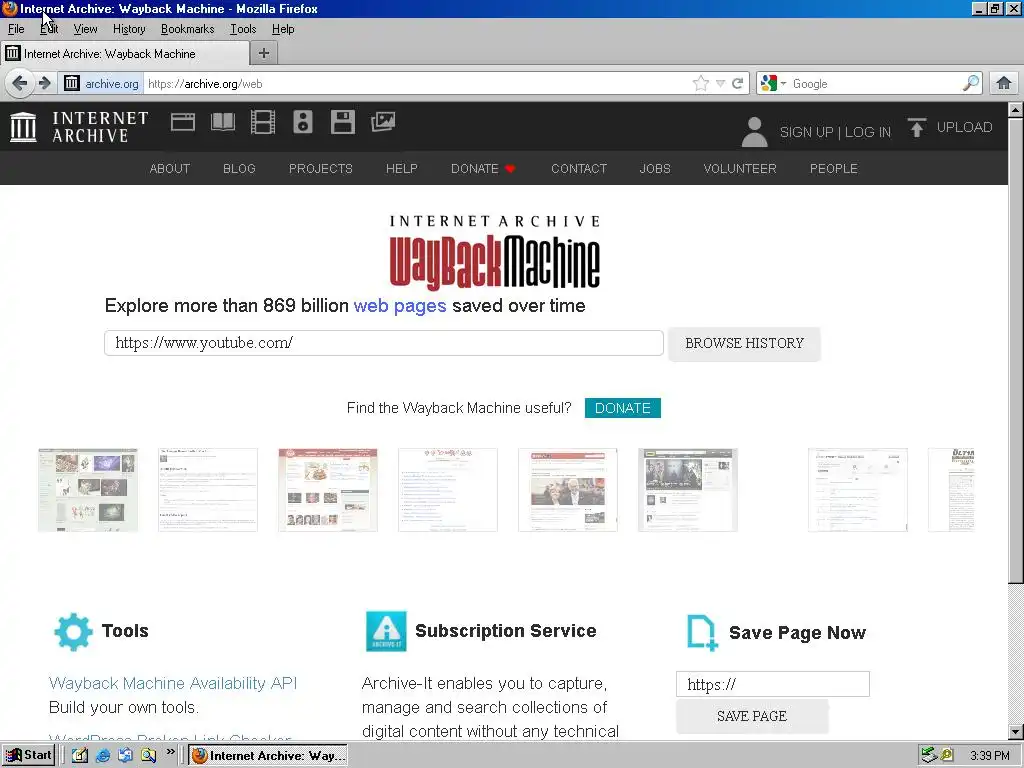This screenshot has width=1024, height=768.
Task: Open Wayback Machine Availability API link
Action: (173, 683)
